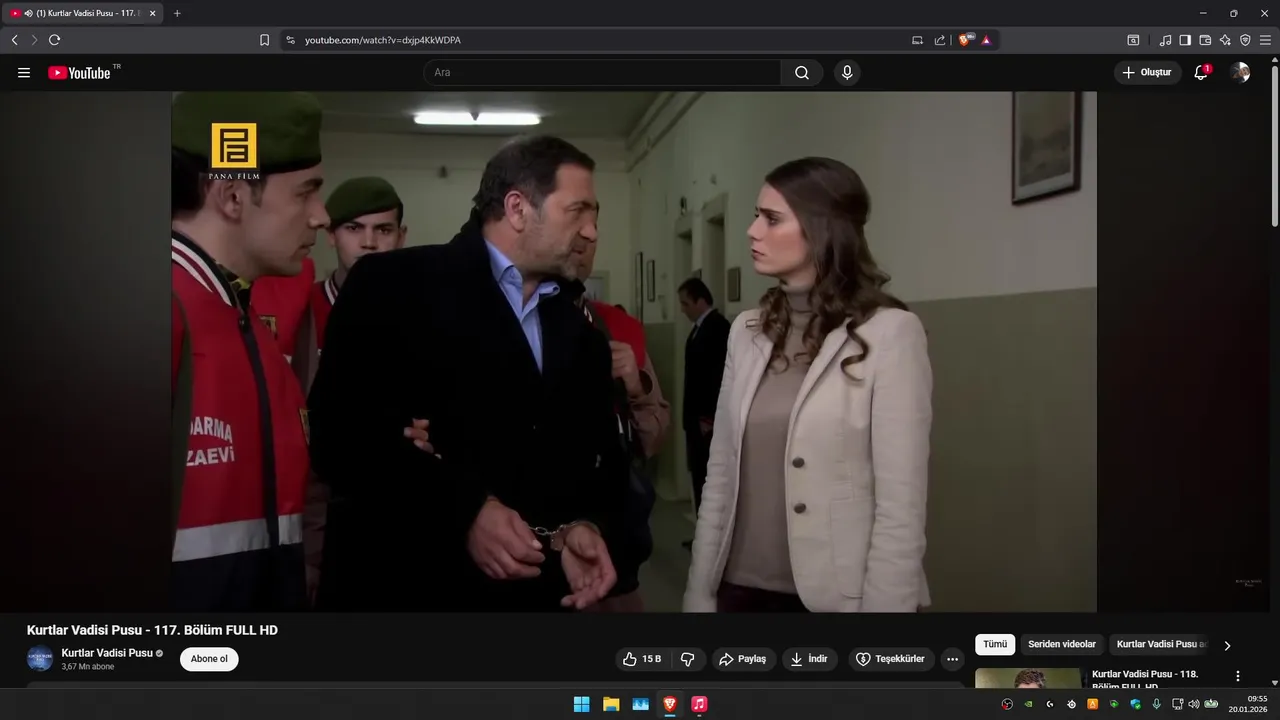The height and width of the screenshot is (720, 1280).
Task: Open NVIDIA tray icon
Action: (1028, 704)
